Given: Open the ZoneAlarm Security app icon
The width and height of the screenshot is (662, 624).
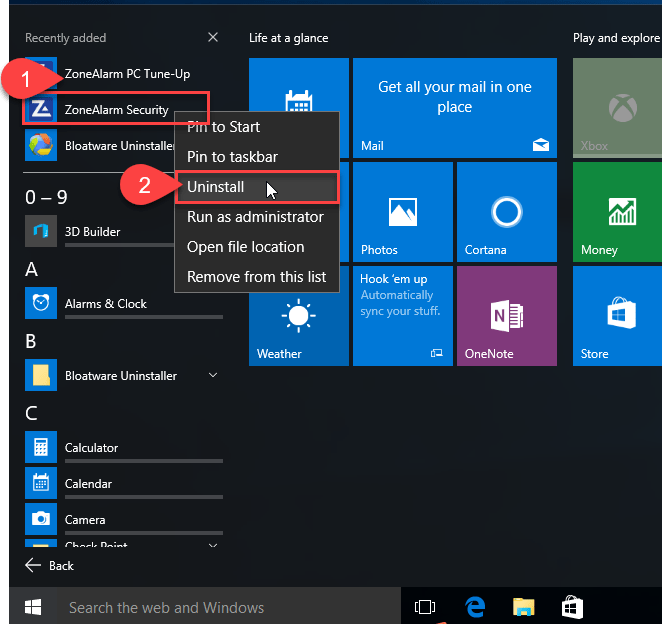Looking at the screenshot, I should tap(41, 109).
